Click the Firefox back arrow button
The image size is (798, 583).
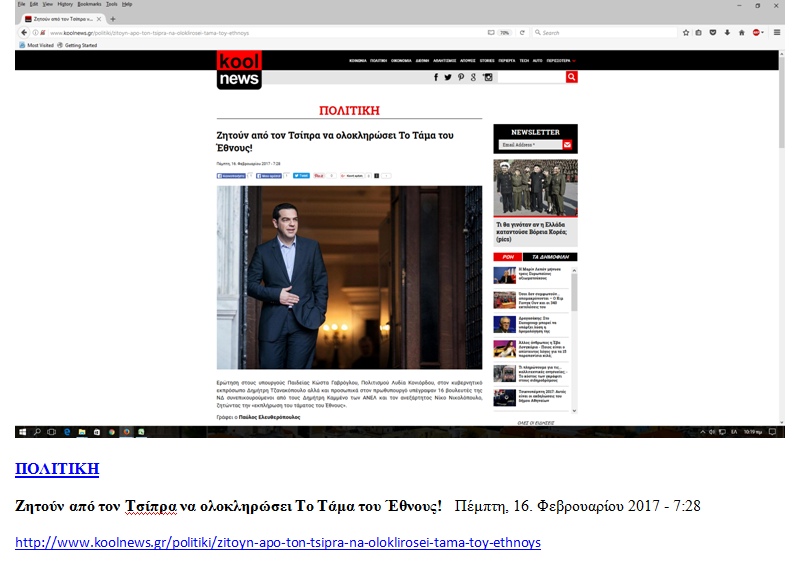pyautogui.click(x=24, y=33)
